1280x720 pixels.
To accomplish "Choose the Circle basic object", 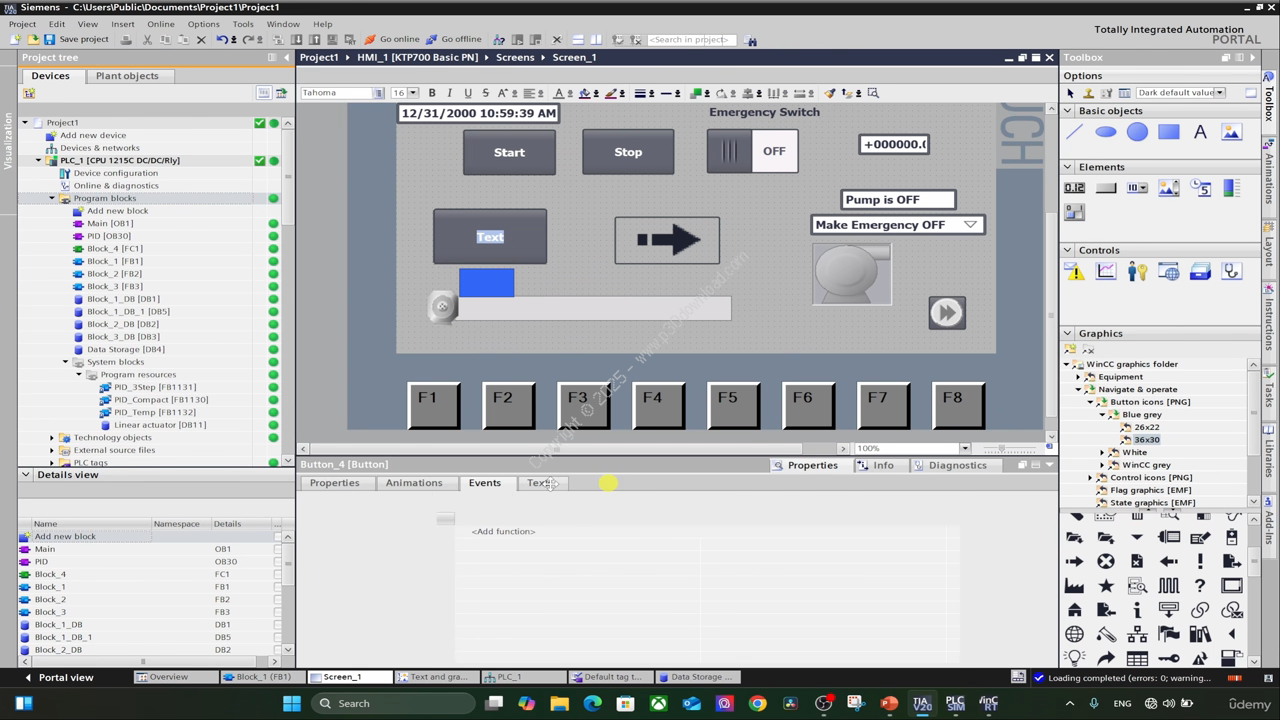I will click(1137, 132).
